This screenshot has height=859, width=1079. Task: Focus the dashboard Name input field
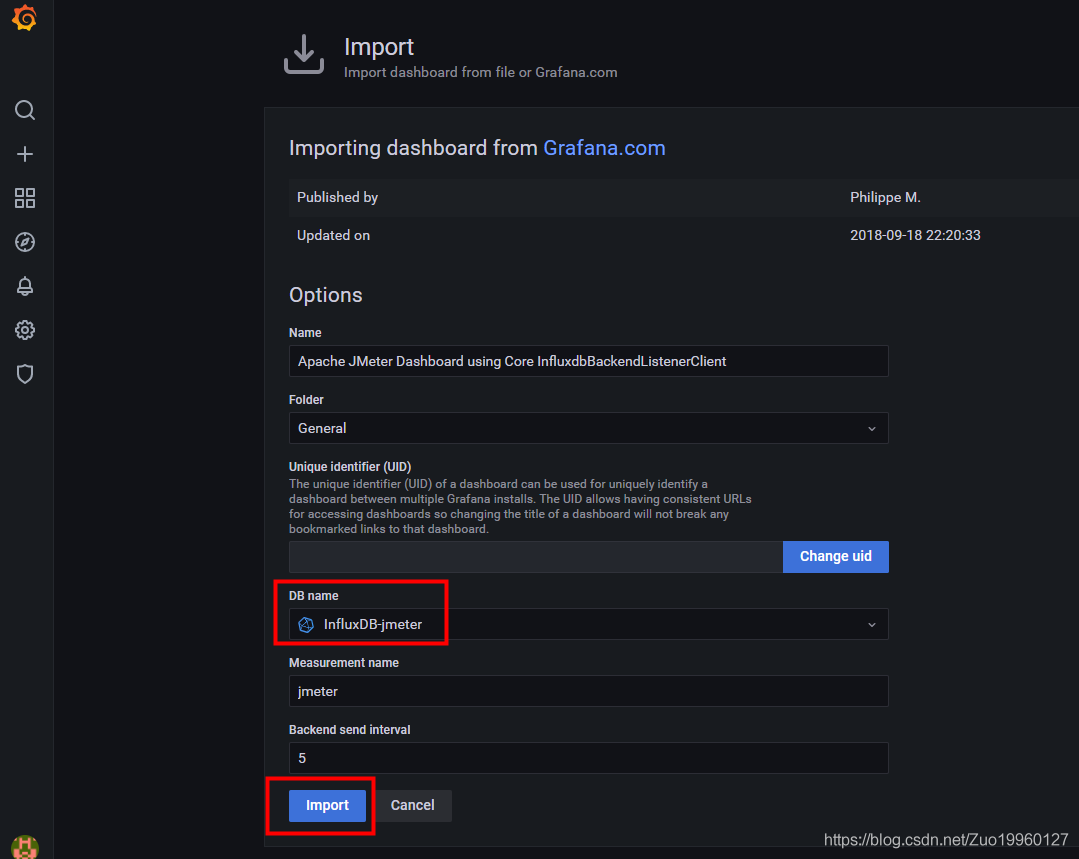coord(588,361)
